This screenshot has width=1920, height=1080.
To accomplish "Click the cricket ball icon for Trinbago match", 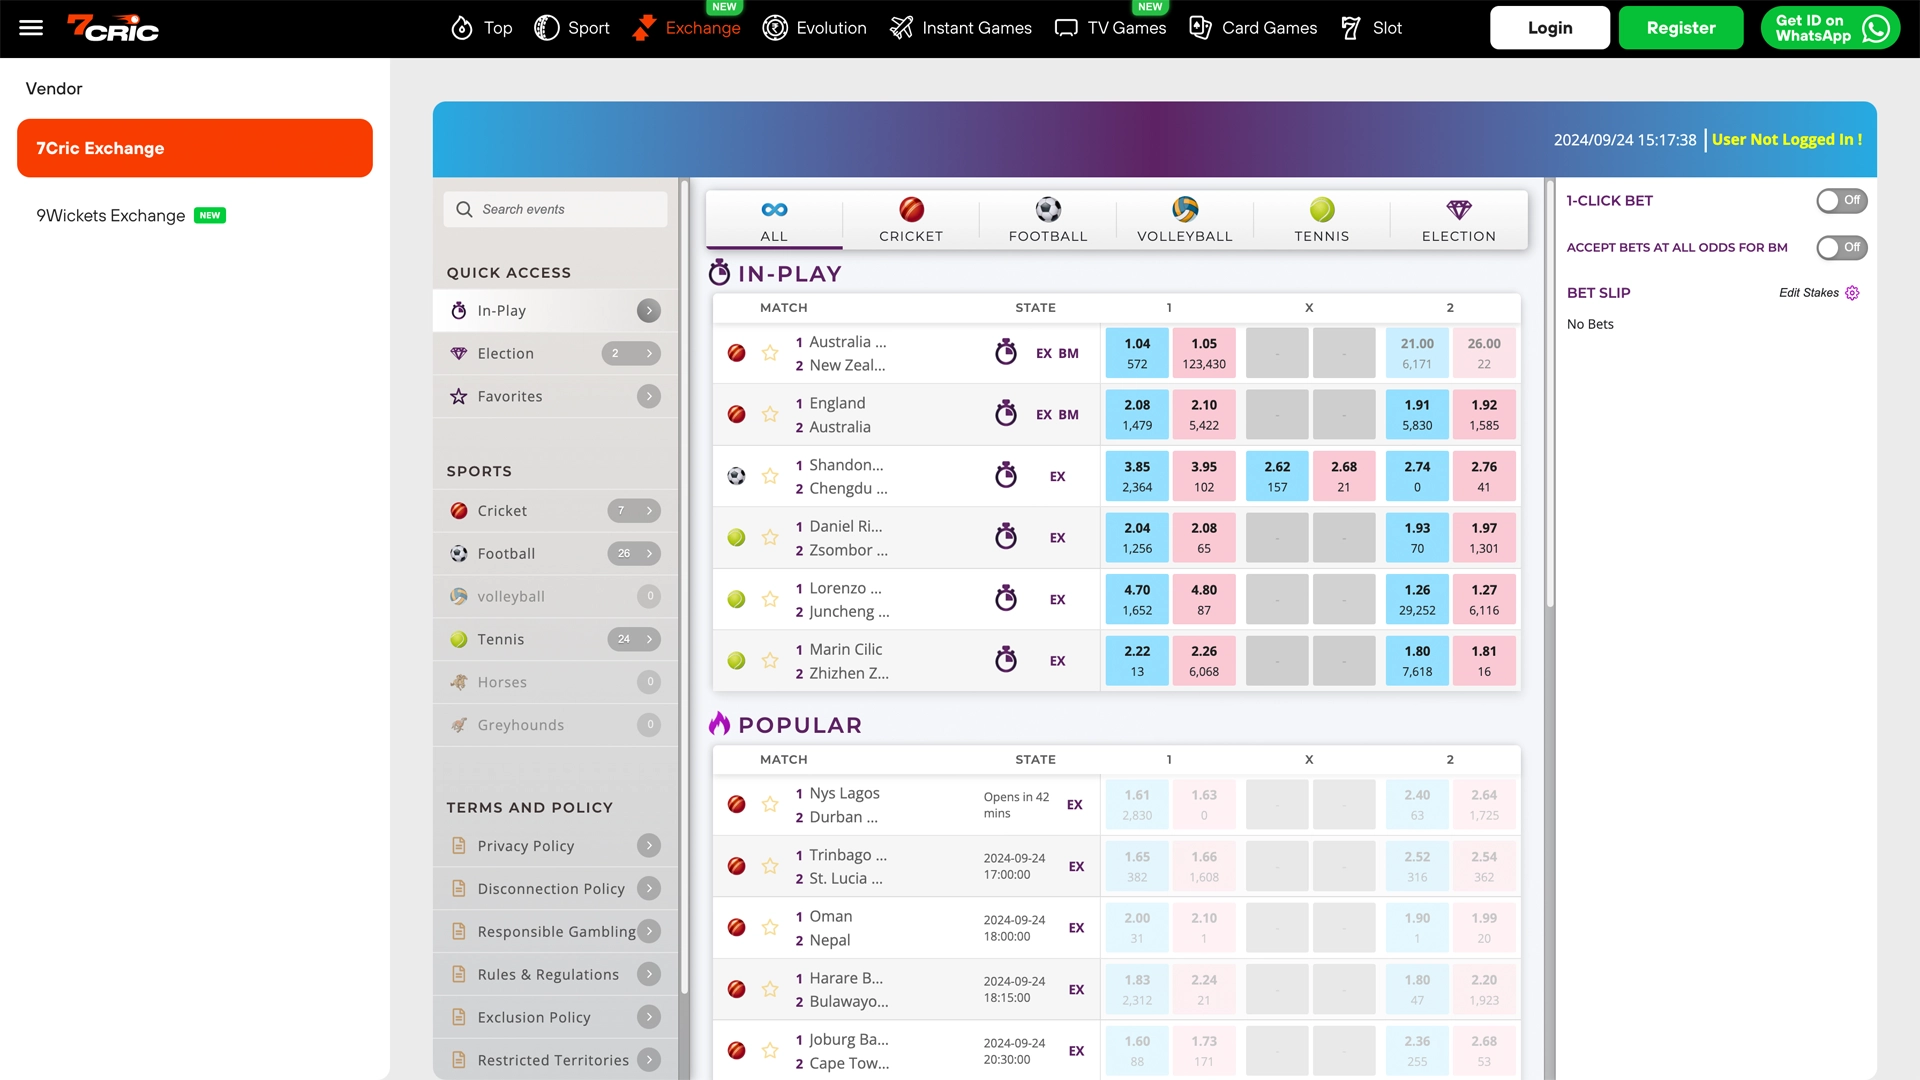I will [737, 866].
